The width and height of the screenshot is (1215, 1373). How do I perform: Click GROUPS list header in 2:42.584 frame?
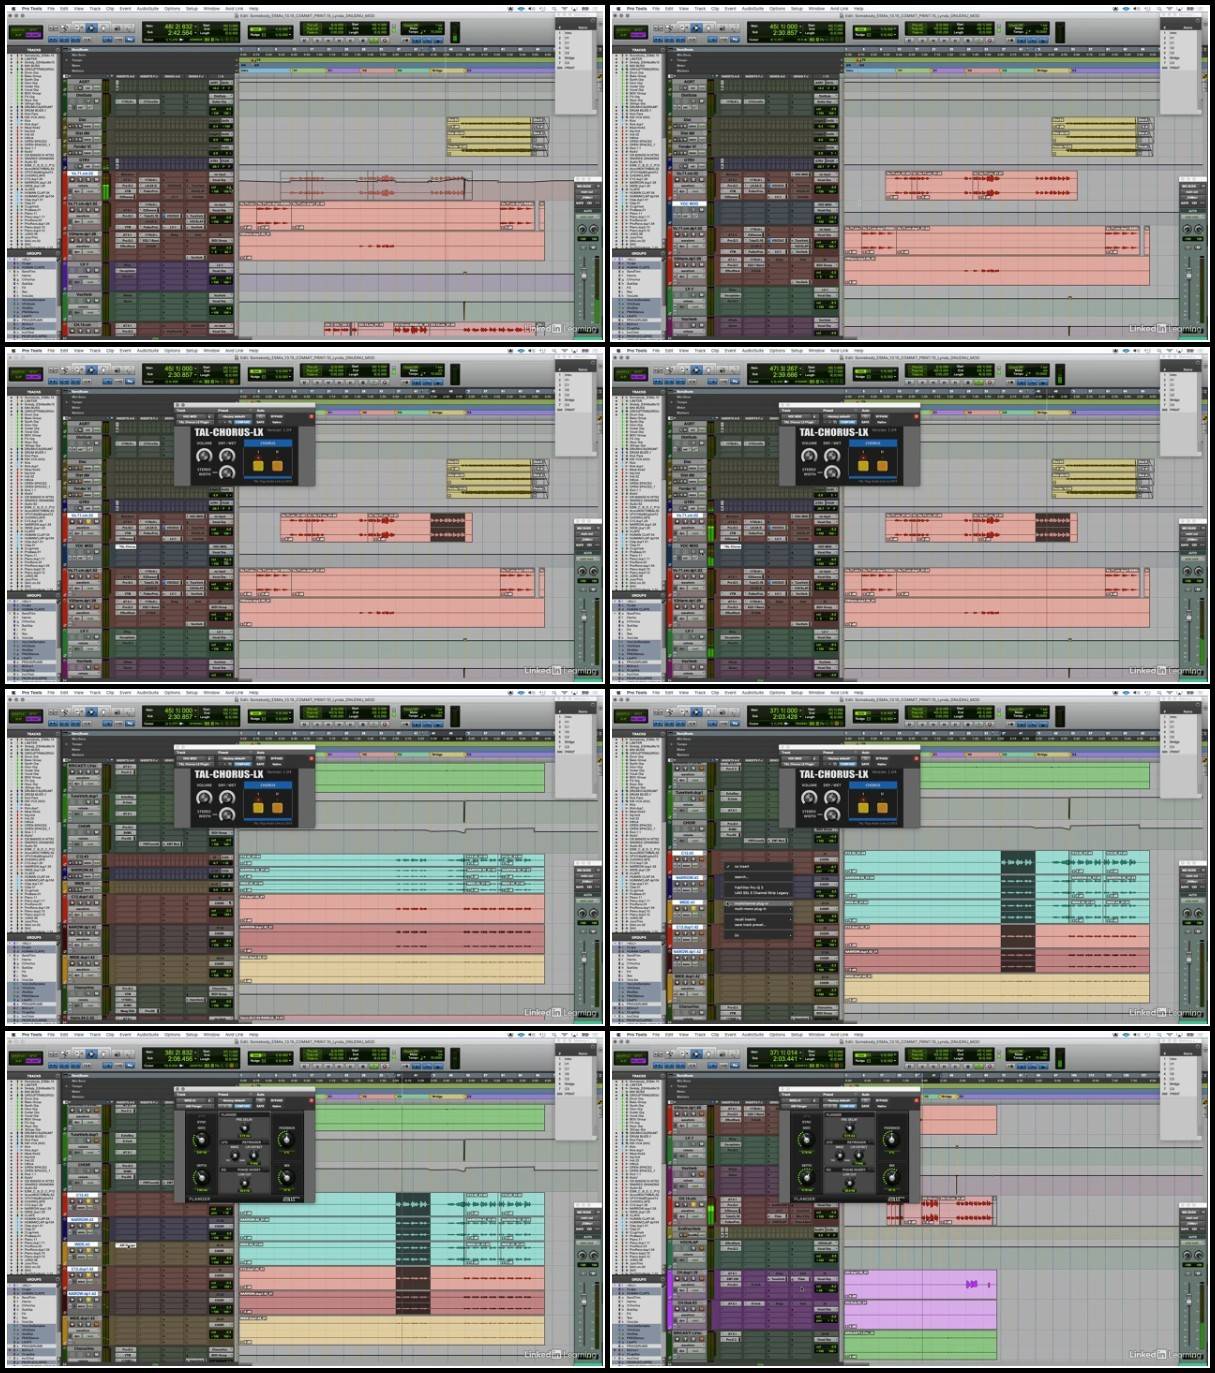(x=34, y=253)
